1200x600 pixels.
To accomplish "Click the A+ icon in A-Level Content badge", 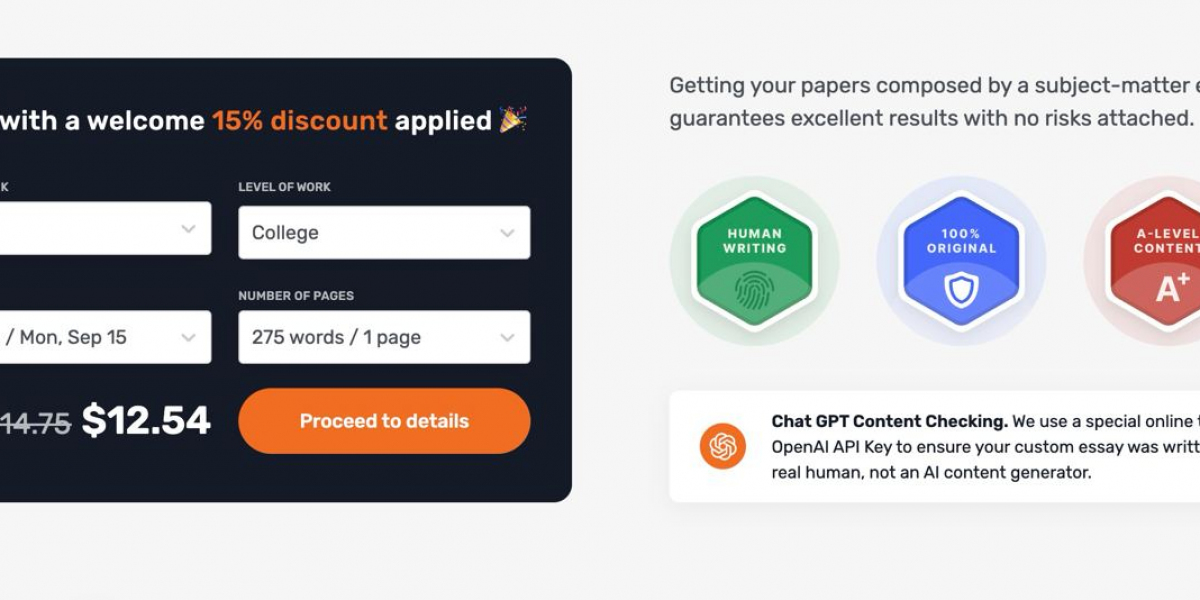I will pos(1172,288).
